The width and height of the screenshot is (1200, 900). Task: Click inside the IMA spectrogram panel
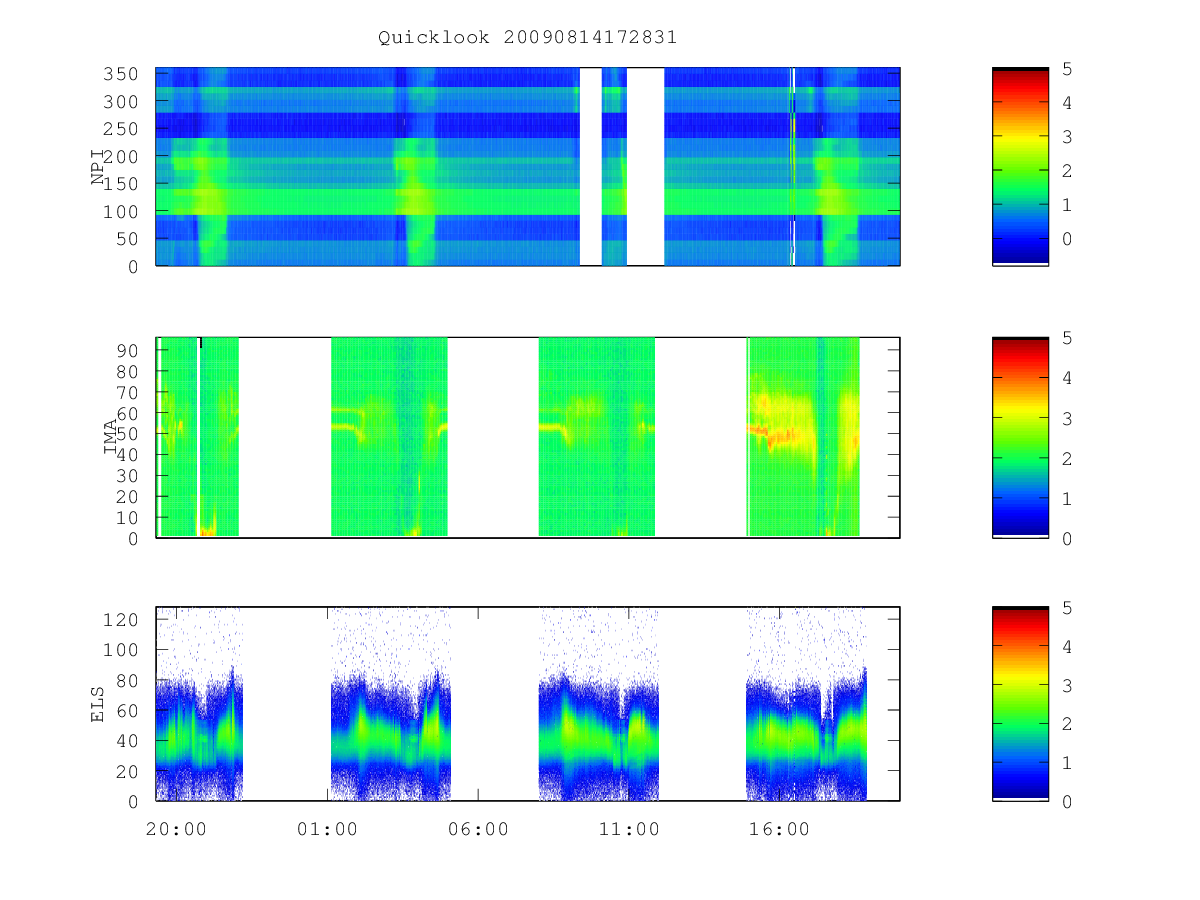coord(528,438)
